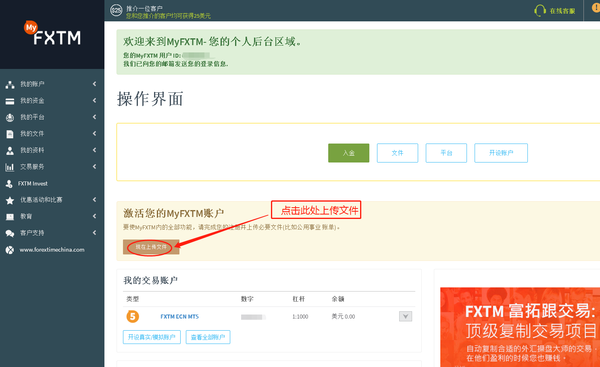This screenshot has width=600, height=367.
Task: Open the www.forextimechina.com link
Action: [x=52, y=250]
